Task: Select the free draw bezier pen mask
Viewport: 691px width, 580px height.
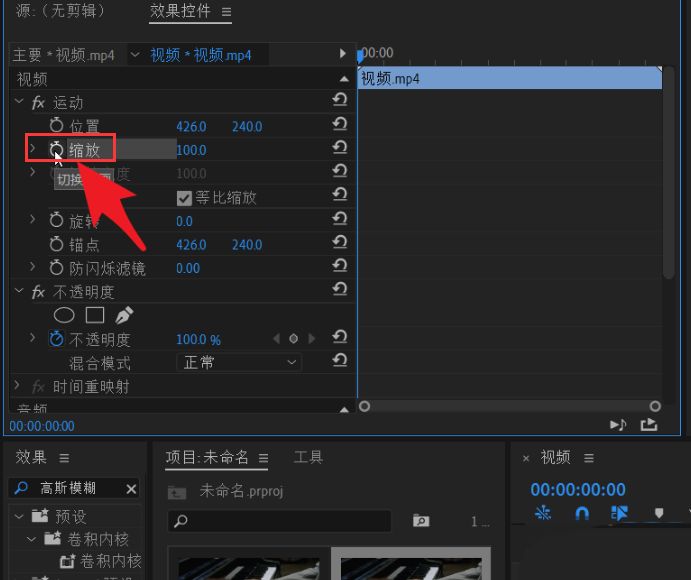Action: (124, 315)
